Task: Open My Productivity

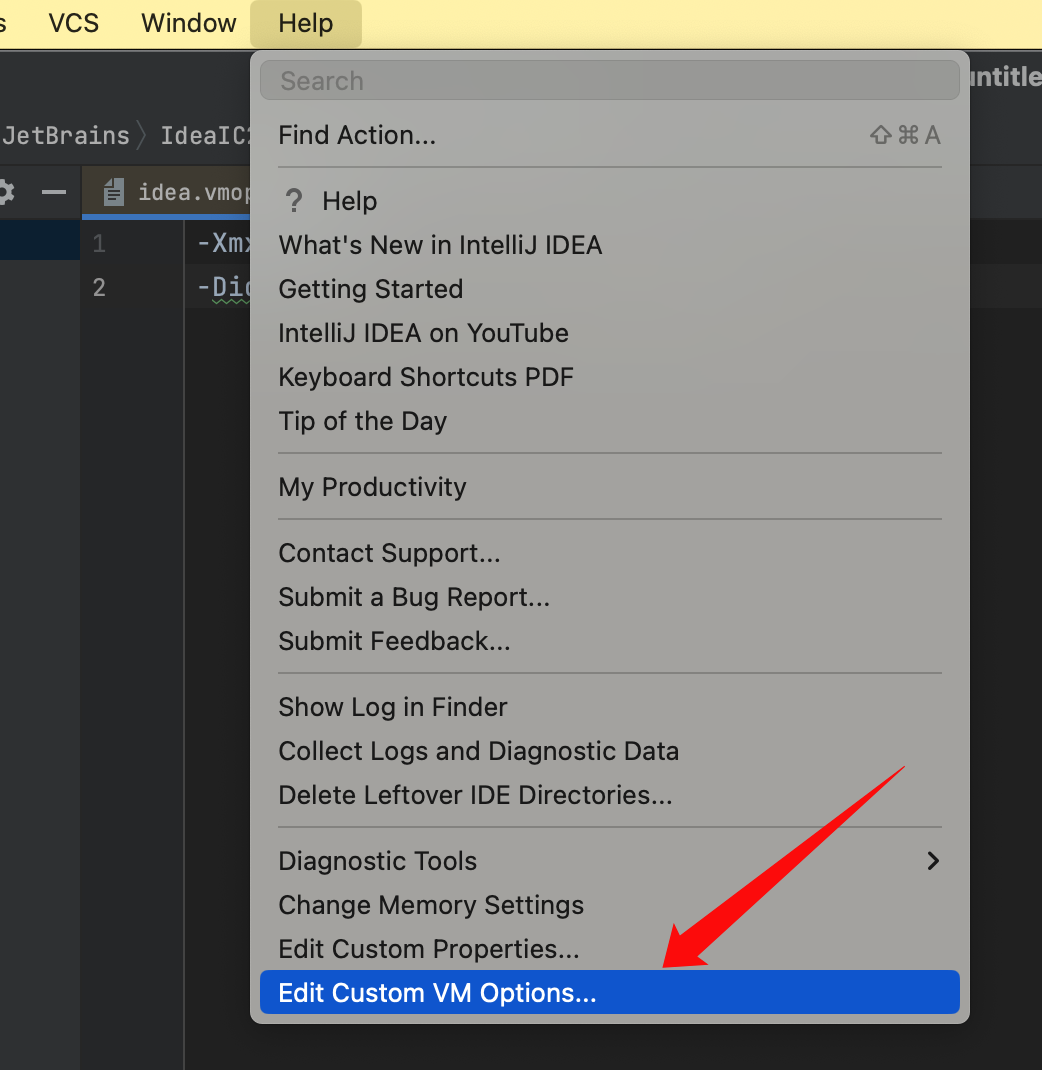Action: click(372, 487)
